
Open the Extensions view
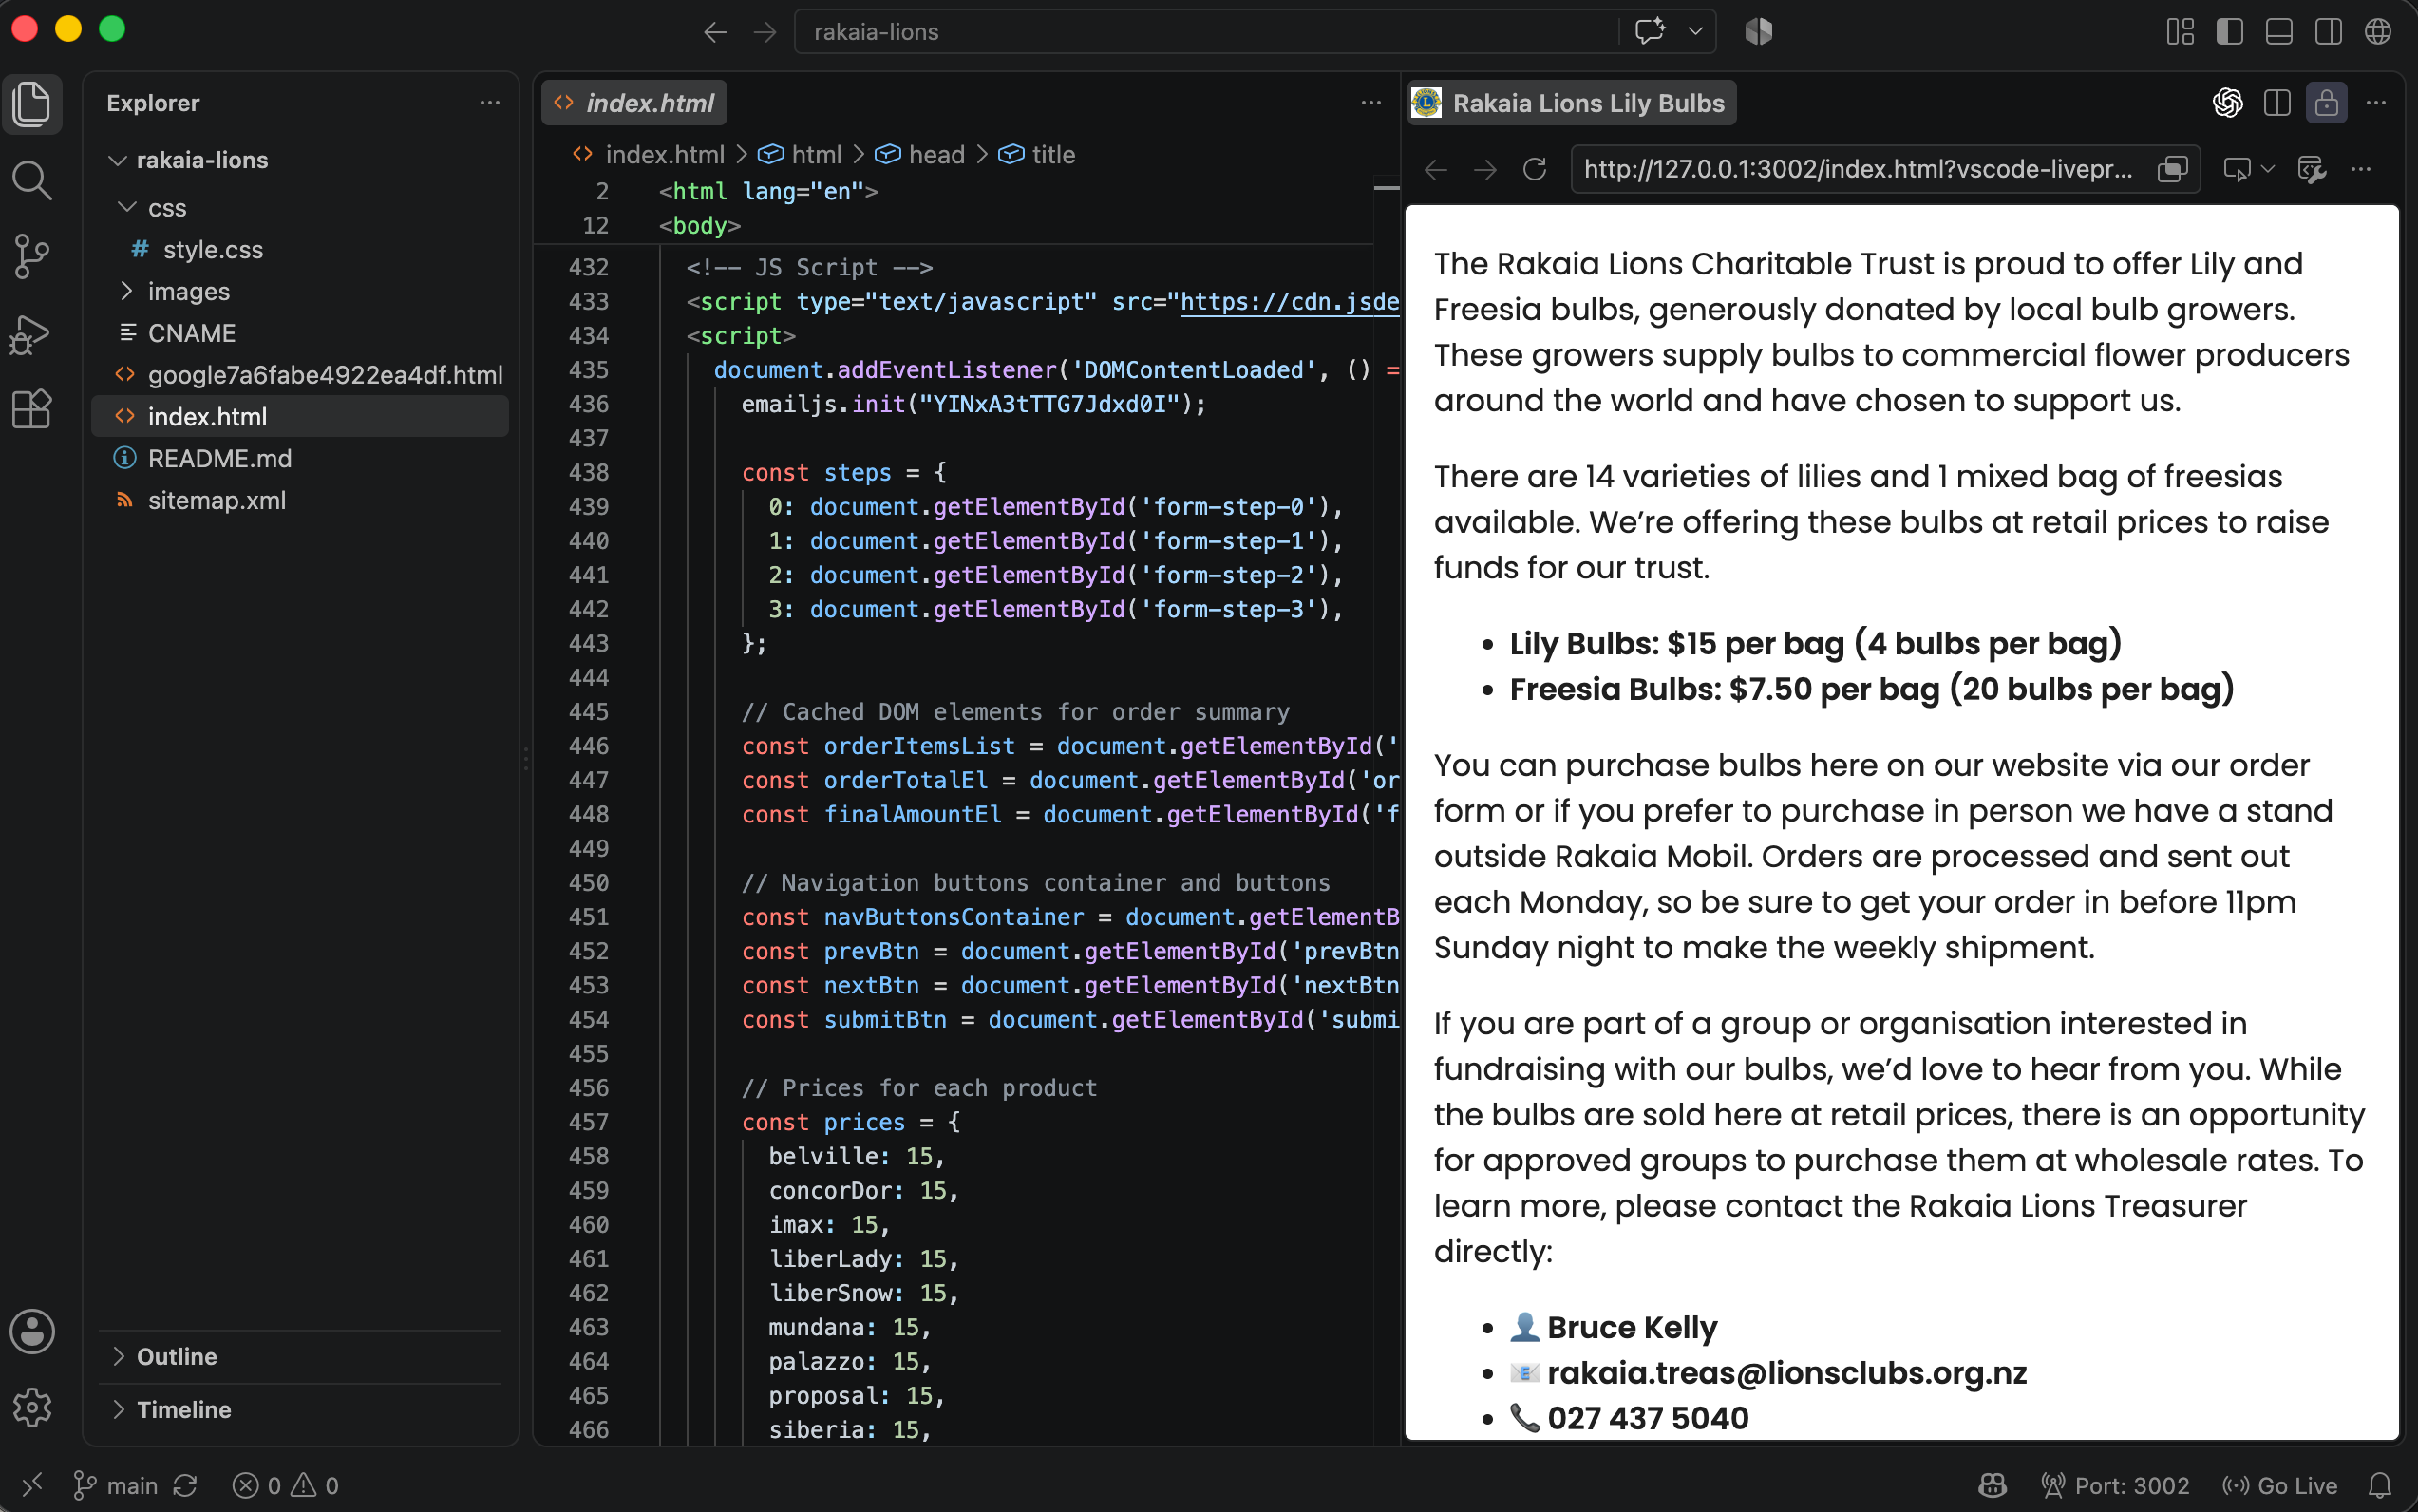(32, 409)
